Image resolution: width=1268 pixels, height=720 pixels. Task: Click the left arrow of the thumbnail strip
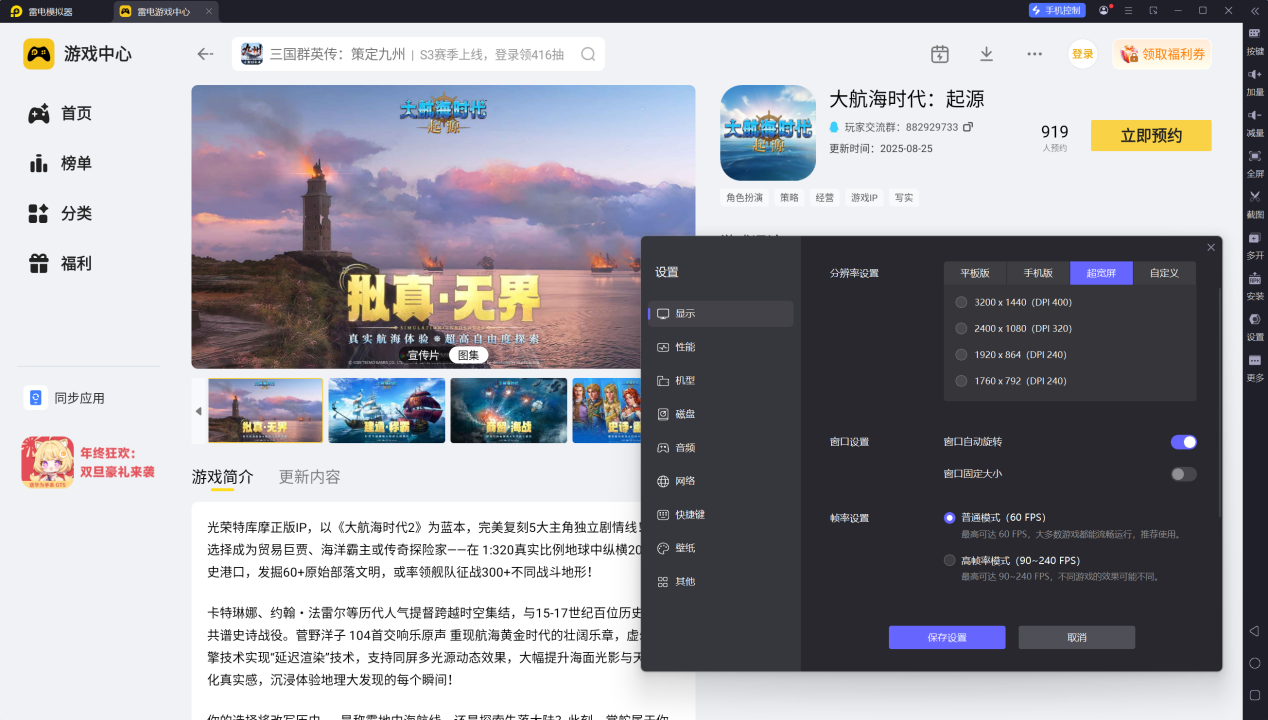pos(198,411)
